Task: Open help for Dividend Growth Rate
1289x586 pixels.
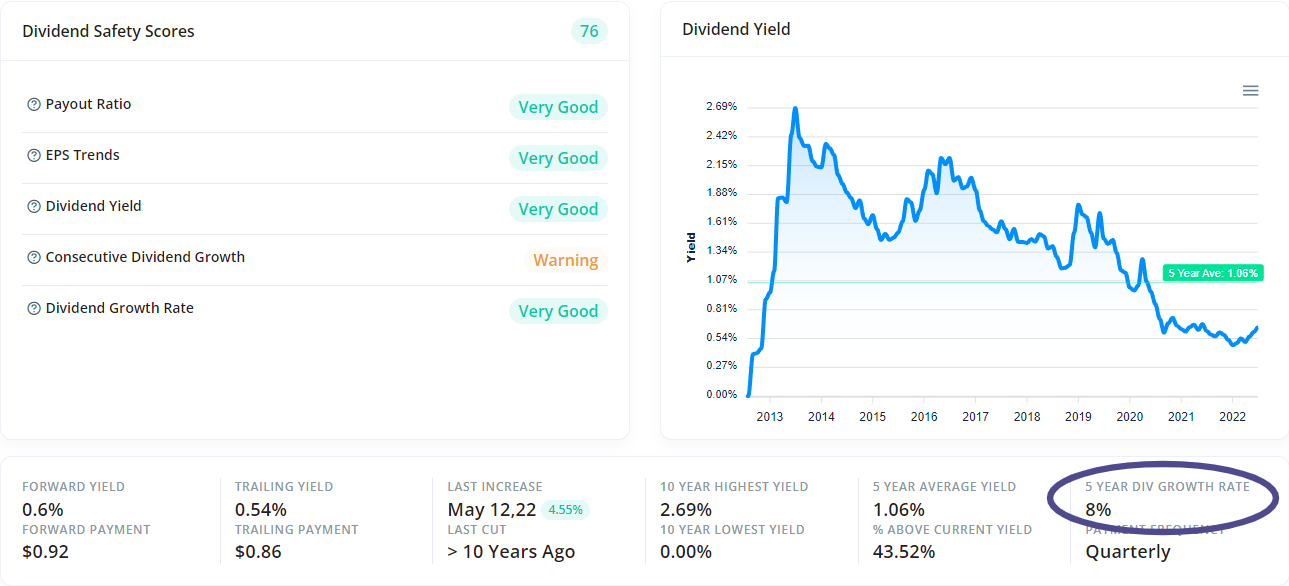Action: point(33,307)
